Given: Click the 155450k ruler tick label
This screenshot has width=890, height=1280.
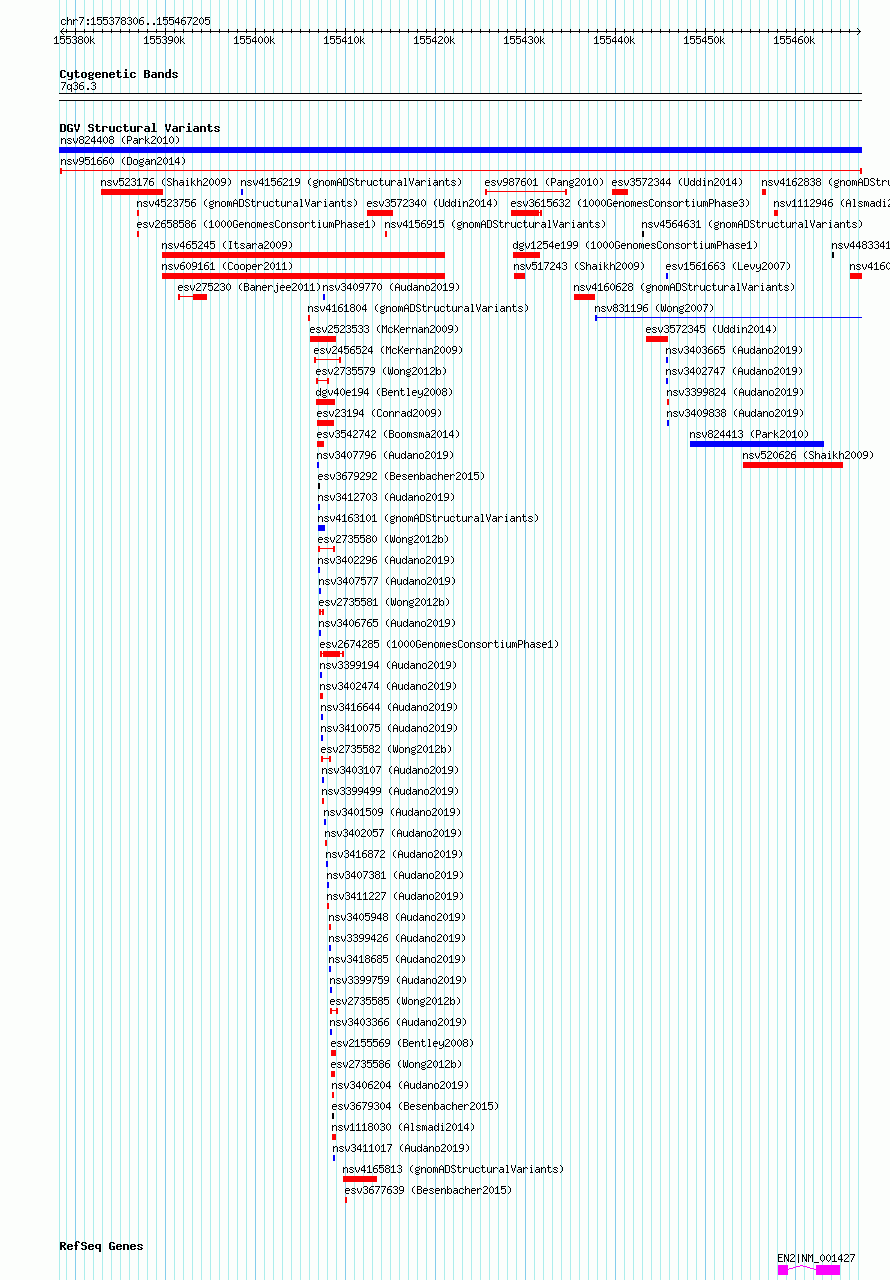Looking at the screenshot, I should (x=704, y=40).
